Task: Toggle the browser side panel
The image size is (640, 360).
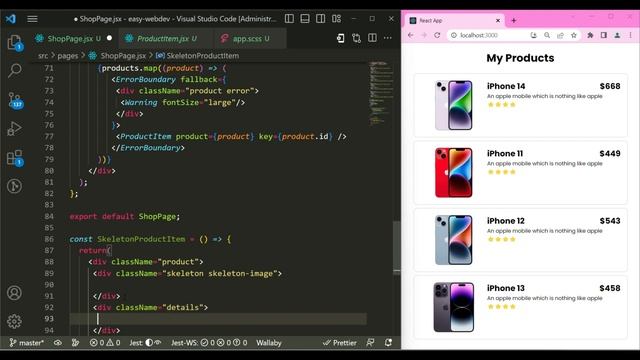Action: [x=604, y=36]
